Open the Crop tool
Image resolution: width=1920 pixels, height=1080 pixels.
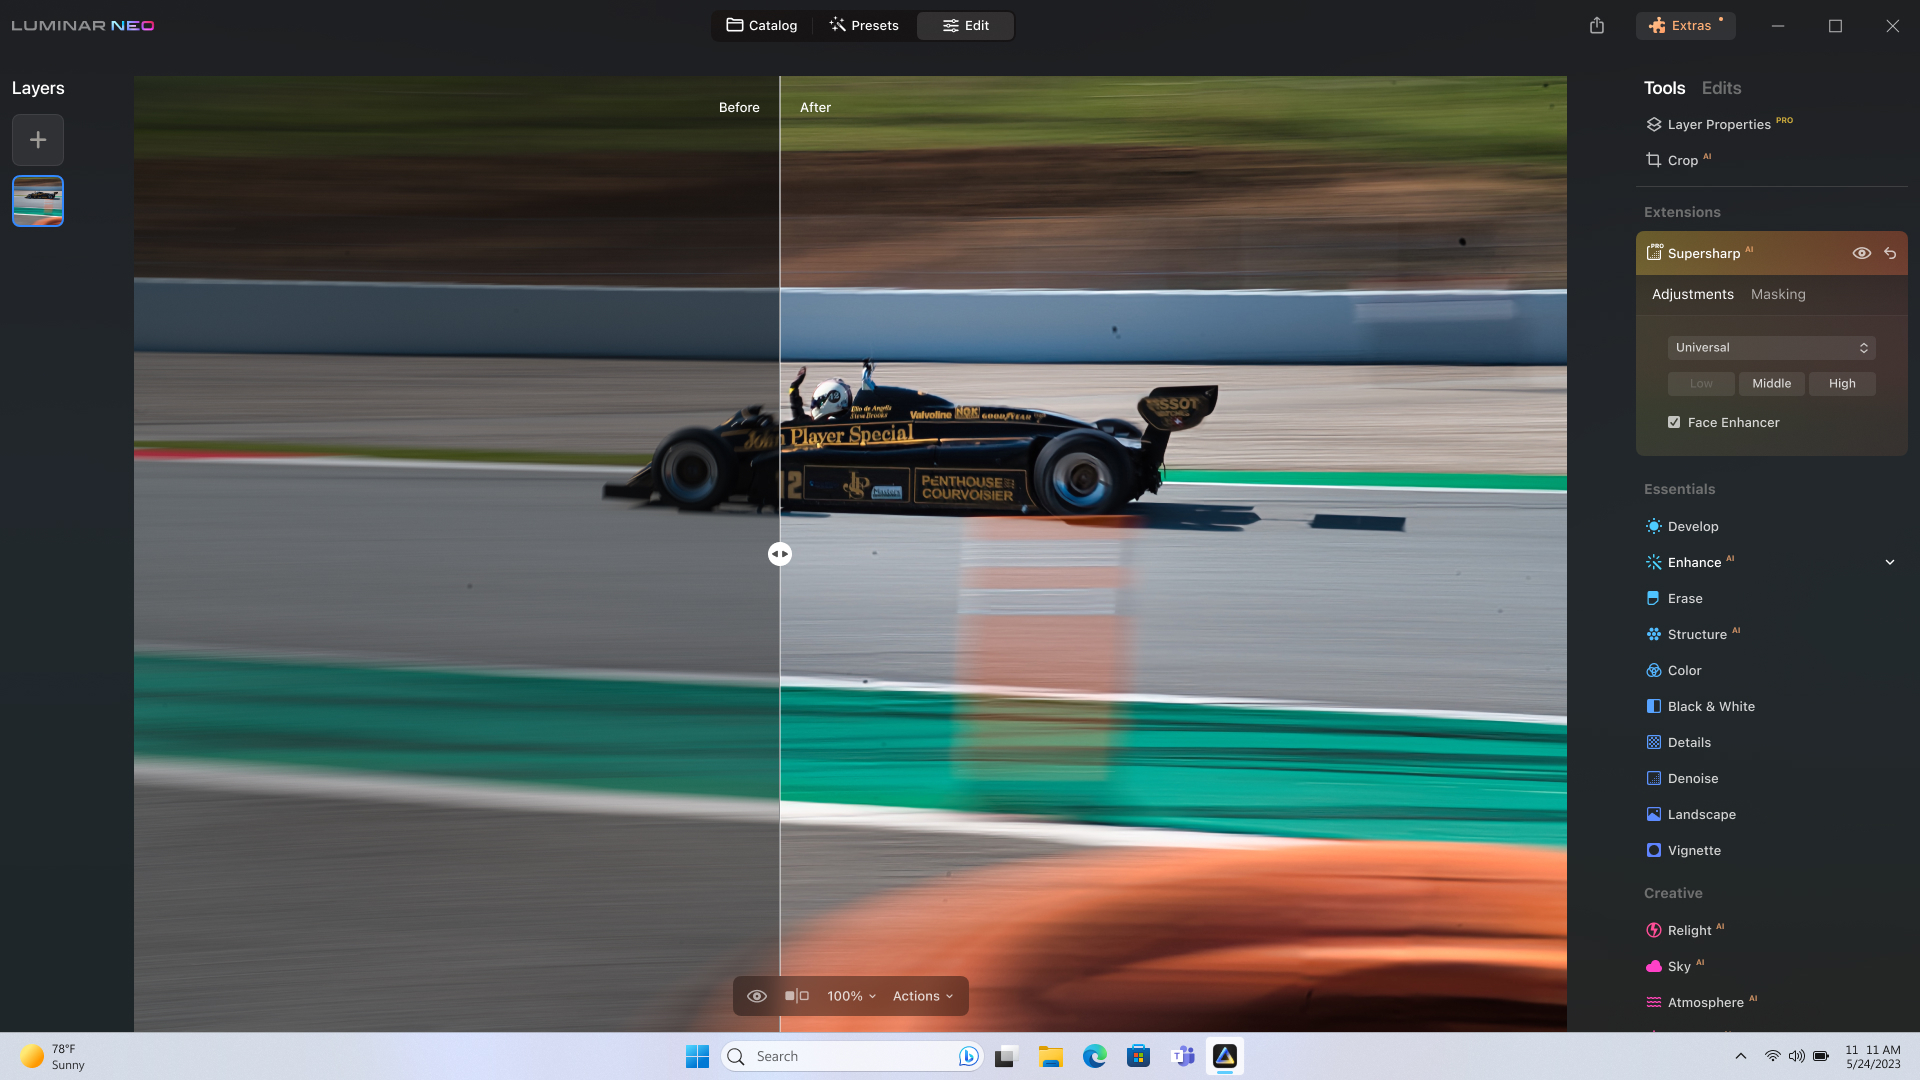pos(1681,160)
